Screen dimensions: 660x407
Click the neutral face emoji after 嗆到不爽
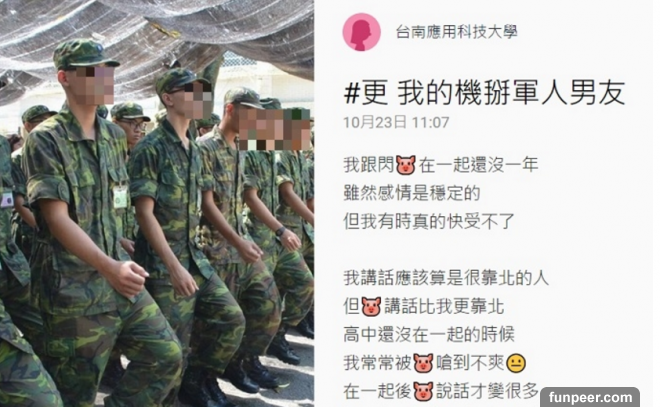point(516,364)
